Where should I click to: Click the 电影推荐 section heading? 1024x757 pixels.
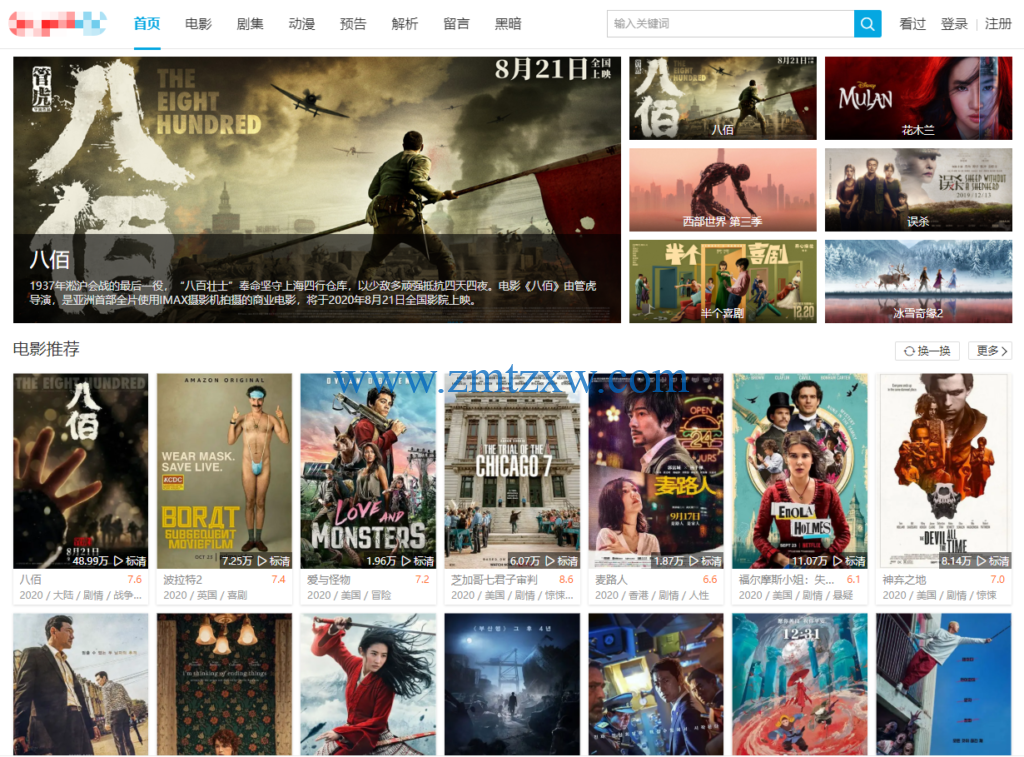(x=46, y=349)
